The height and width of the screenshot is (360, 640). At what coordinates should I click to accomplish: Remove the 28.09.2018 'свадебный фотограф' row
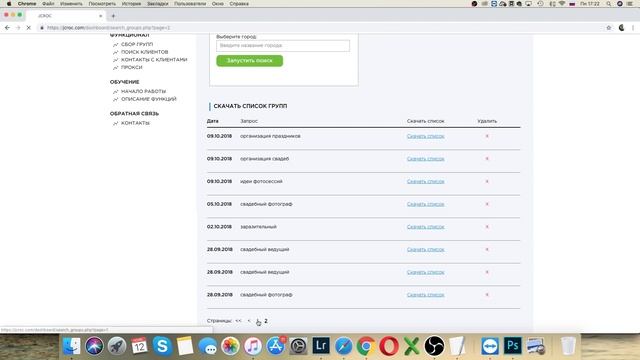coord(487,294)
